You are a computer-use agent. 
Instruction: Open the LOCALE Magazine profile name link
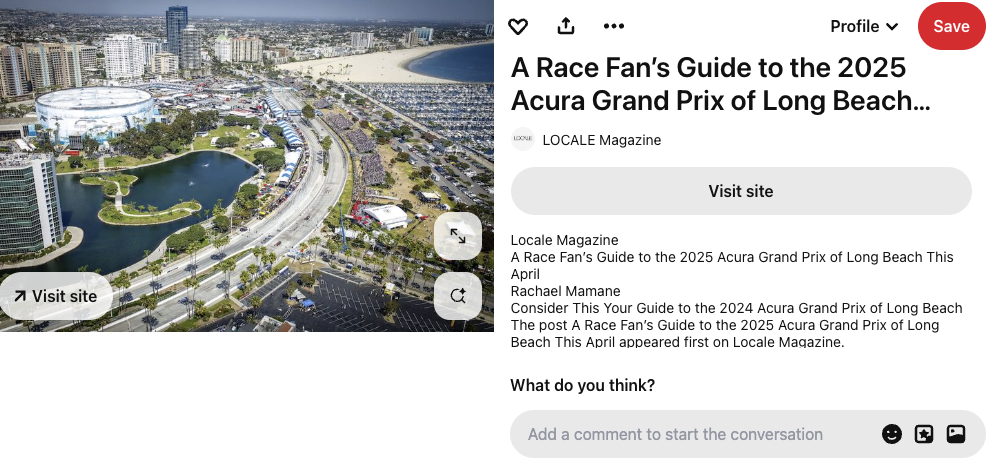click(x=601, y=140)
